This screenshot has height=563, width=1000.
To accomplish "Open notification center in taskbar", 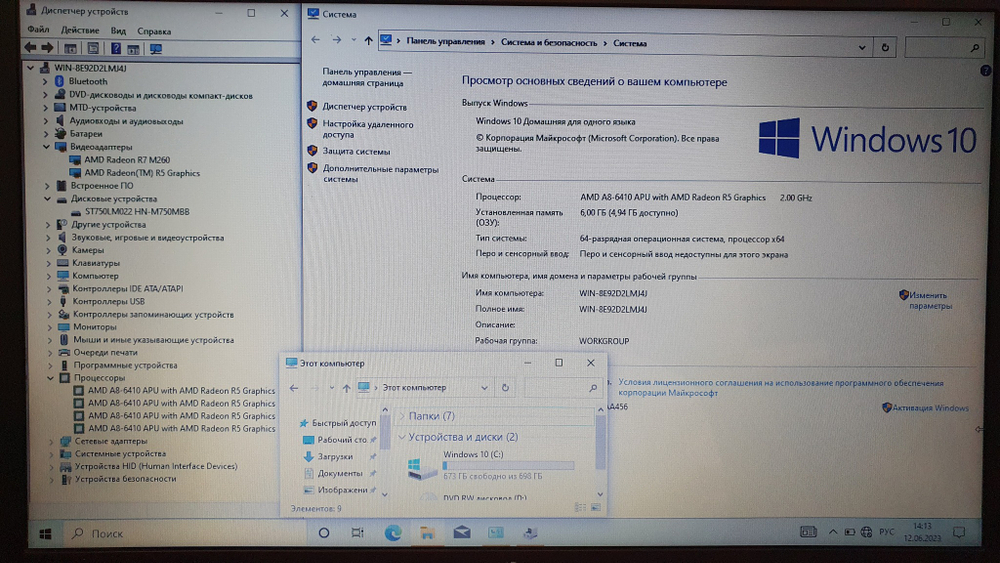I will click(959, 532).
